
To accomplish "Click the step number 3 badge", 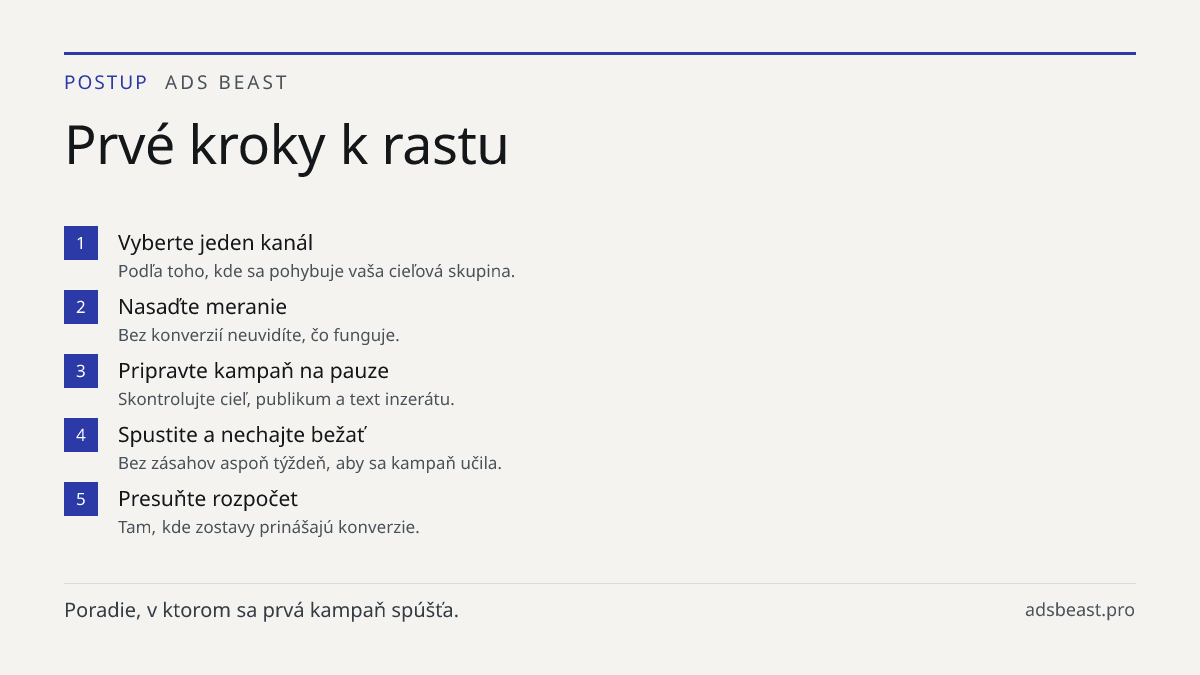I will 81,371.
